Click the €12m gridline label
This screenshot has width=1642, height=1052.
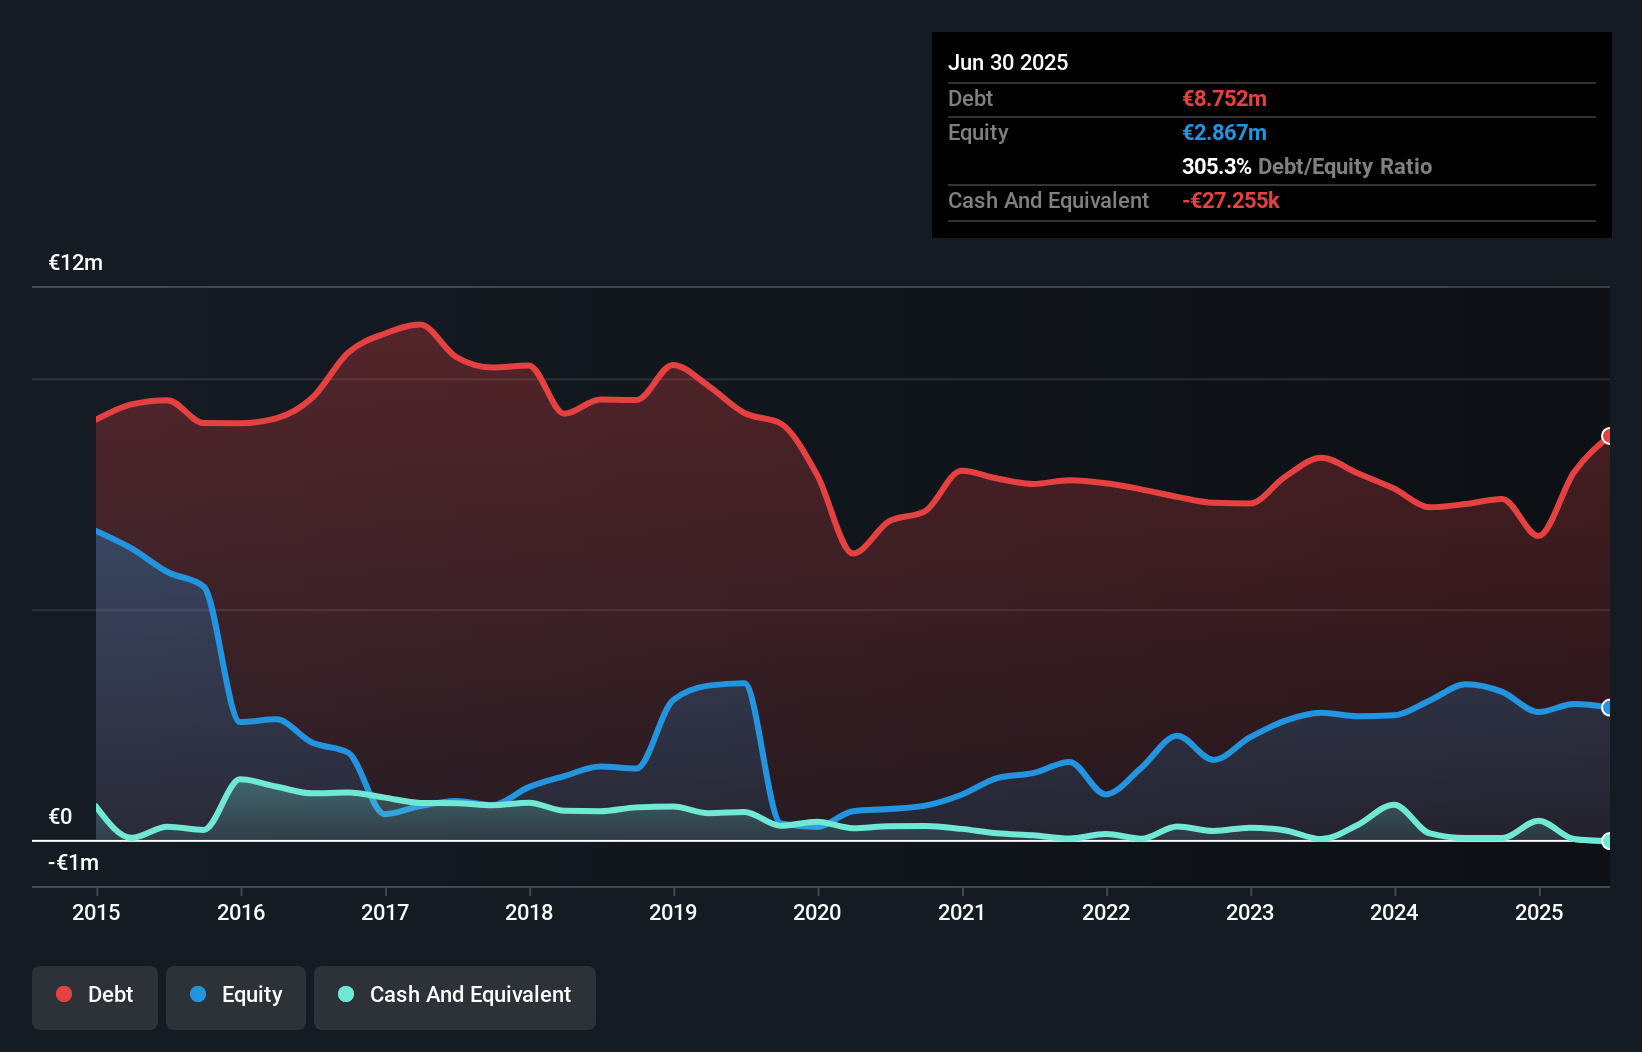74,262
